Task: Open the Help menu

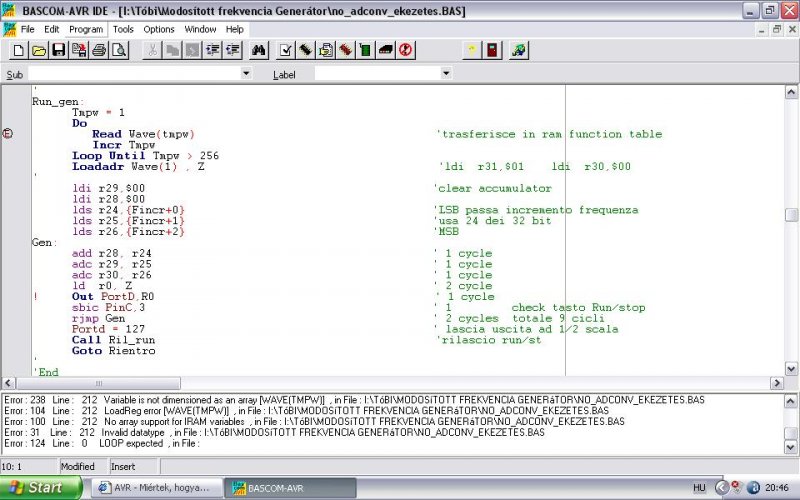Action: (x=234, y=29)
